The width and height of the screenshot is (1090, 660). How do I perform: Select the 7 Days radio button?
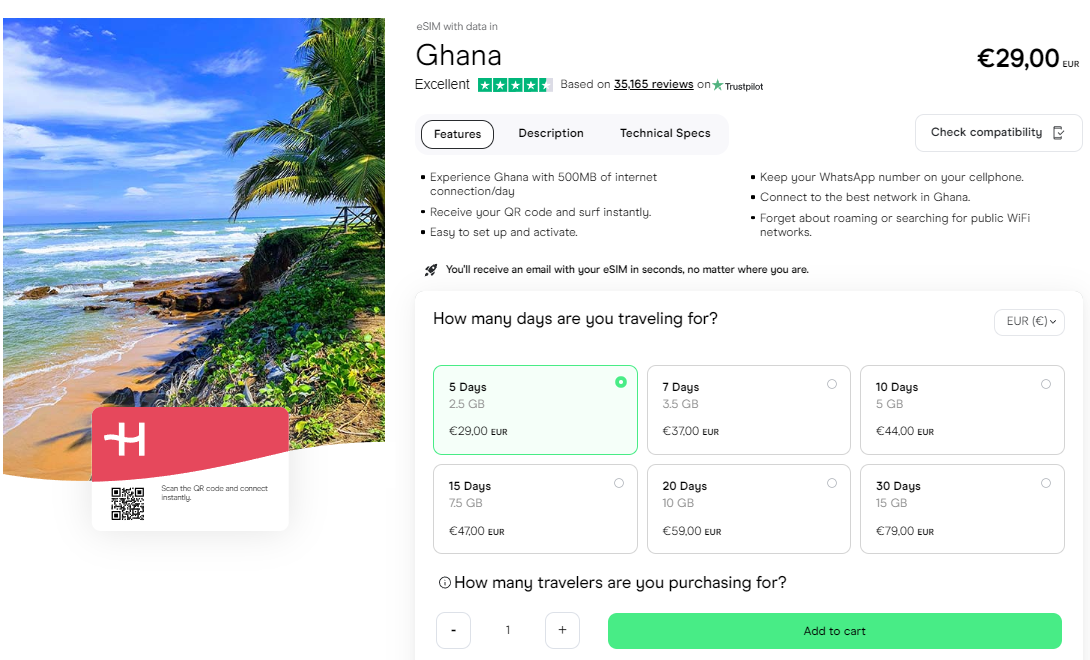click(831, 384)
